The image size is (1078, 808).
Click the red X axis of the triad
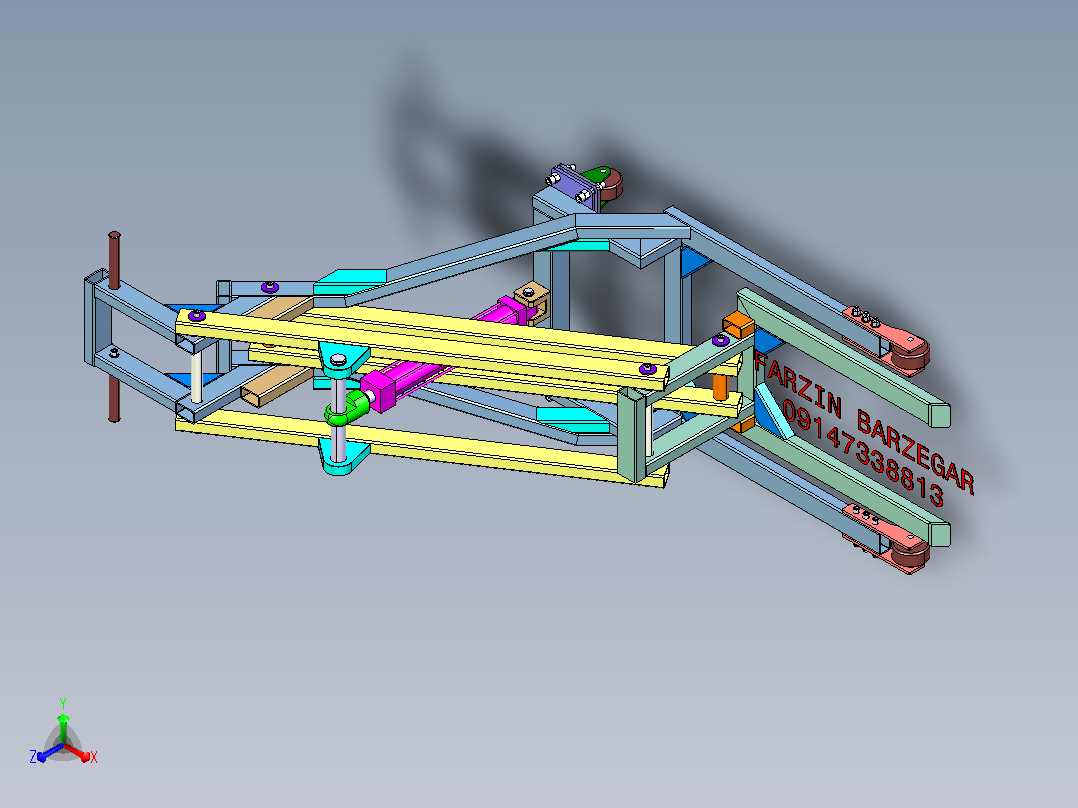80,752
